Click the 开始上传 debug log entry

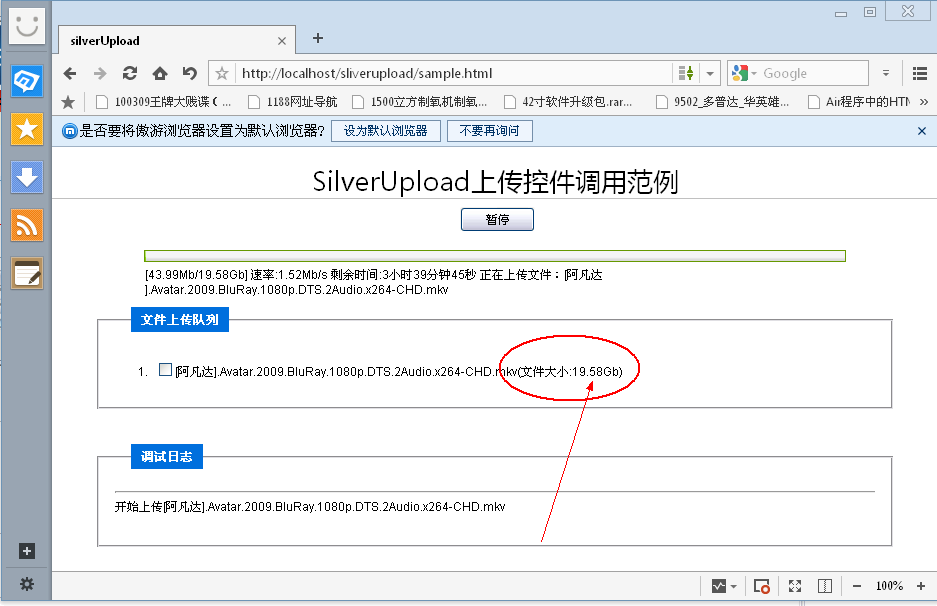310,507
